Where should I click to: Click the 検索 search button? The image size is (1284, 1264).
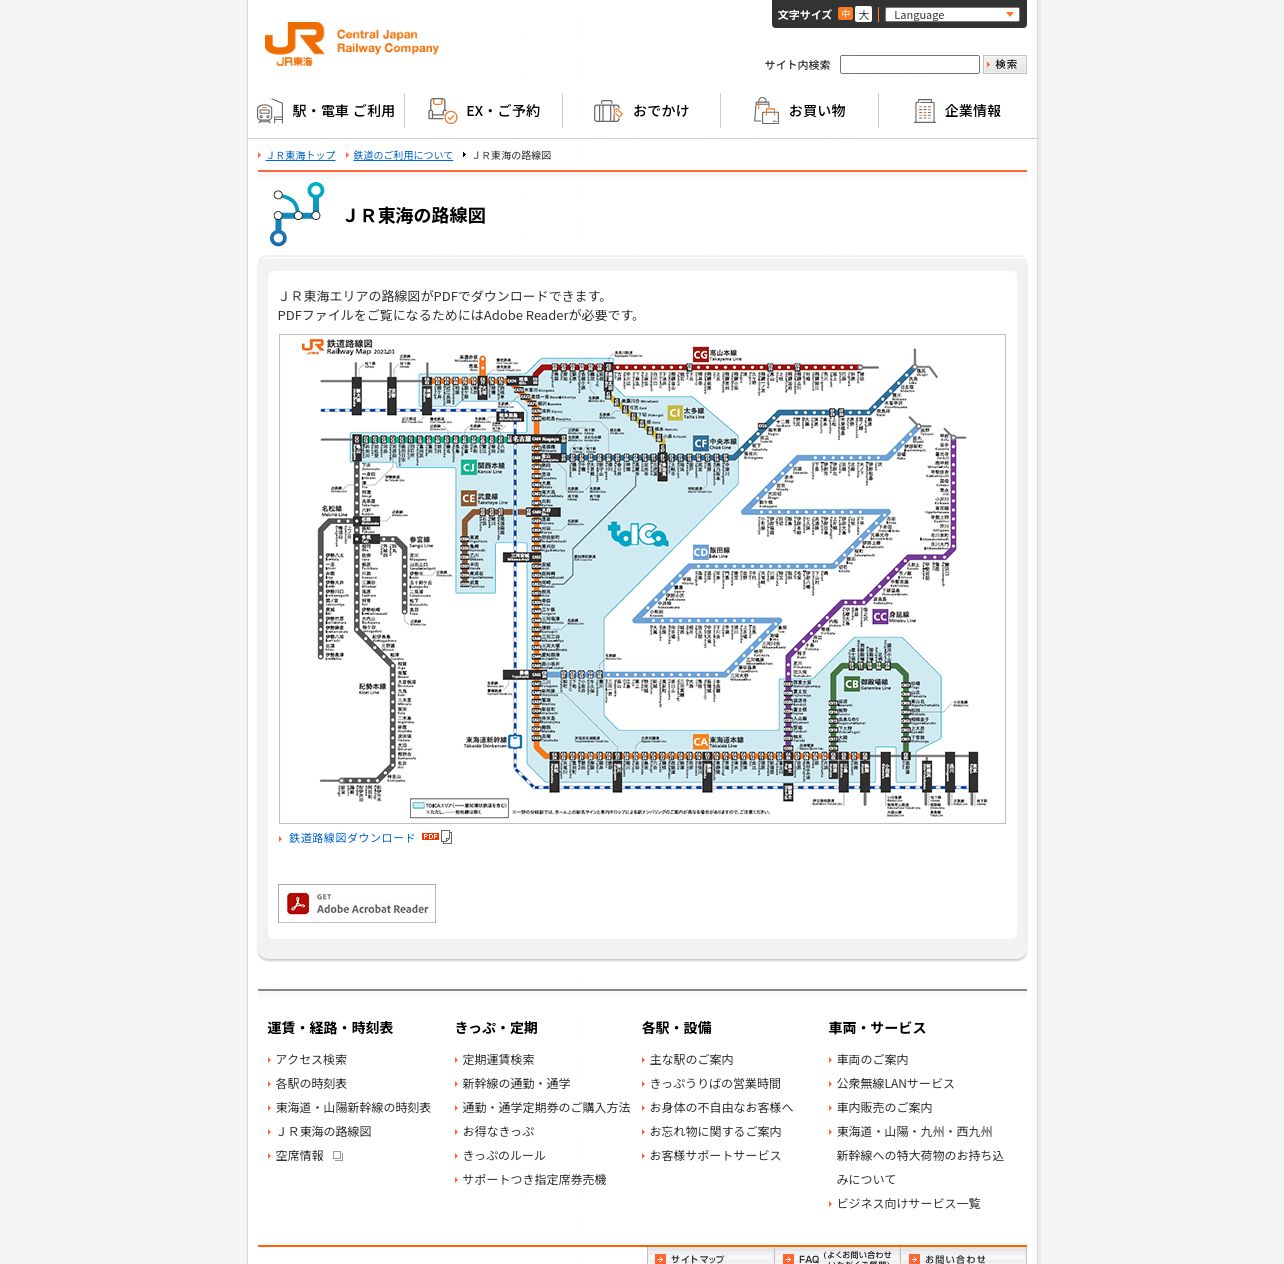pos(1005,64)
